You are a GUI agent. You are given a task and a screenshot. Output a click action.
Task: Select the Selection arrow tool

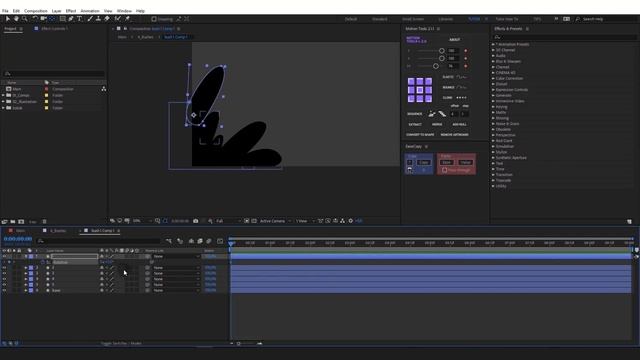point(8,19)
